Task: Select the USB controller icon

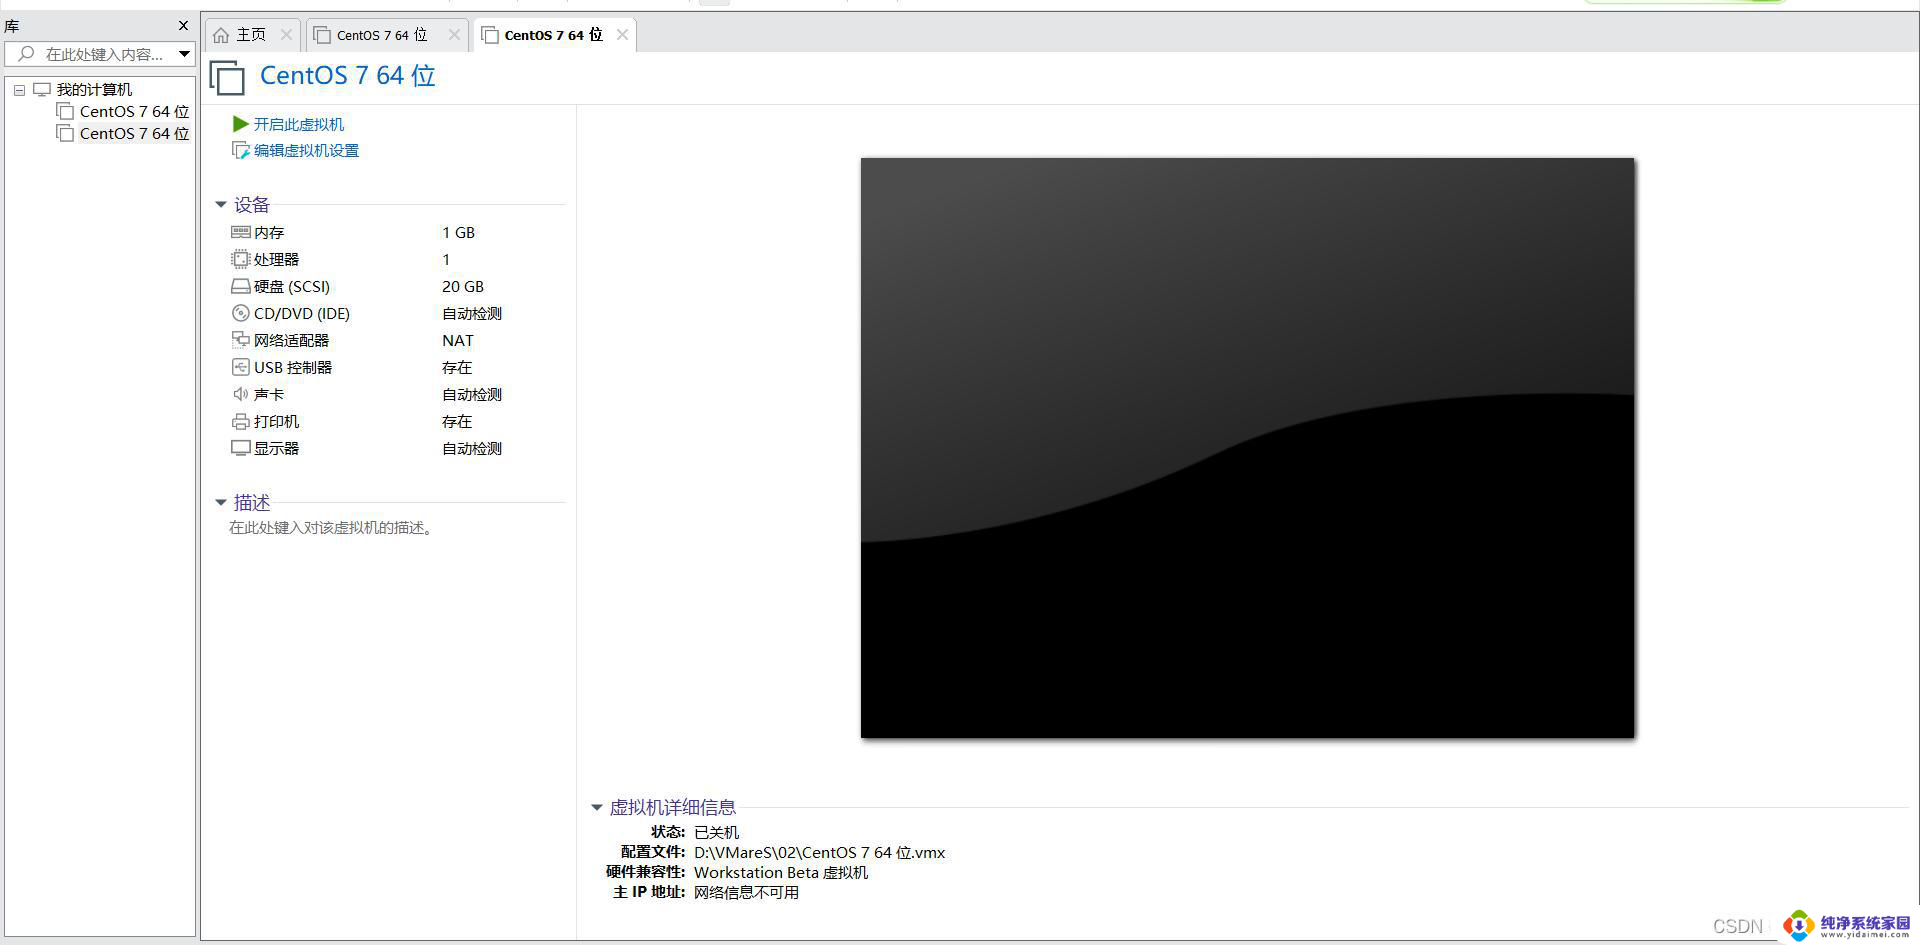Action: click(x=240, y=367)
